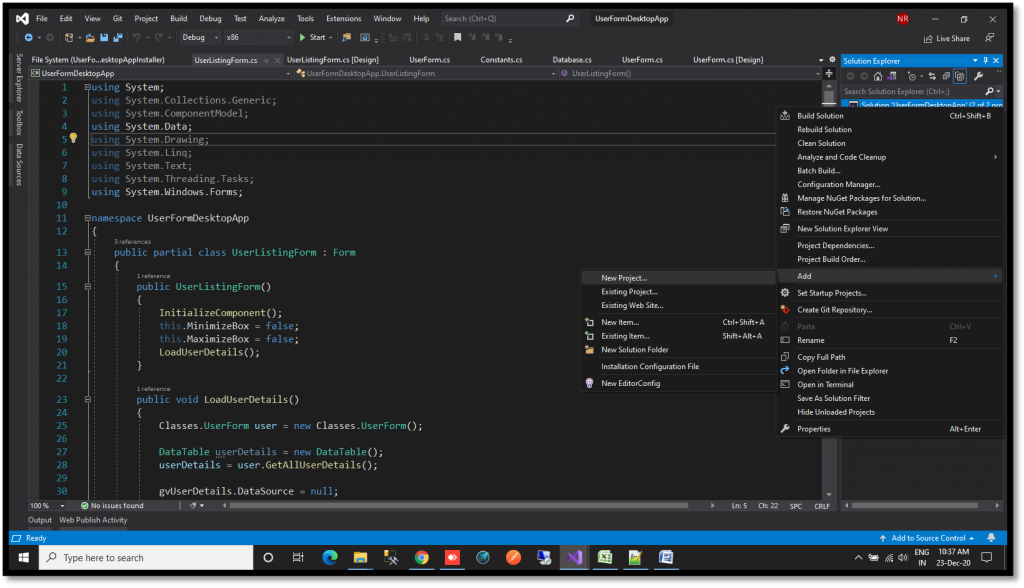Launch Google Chrome from the taskbar
The width and height of the screenshot is (1024, 588).
click(x=422, y=558)
